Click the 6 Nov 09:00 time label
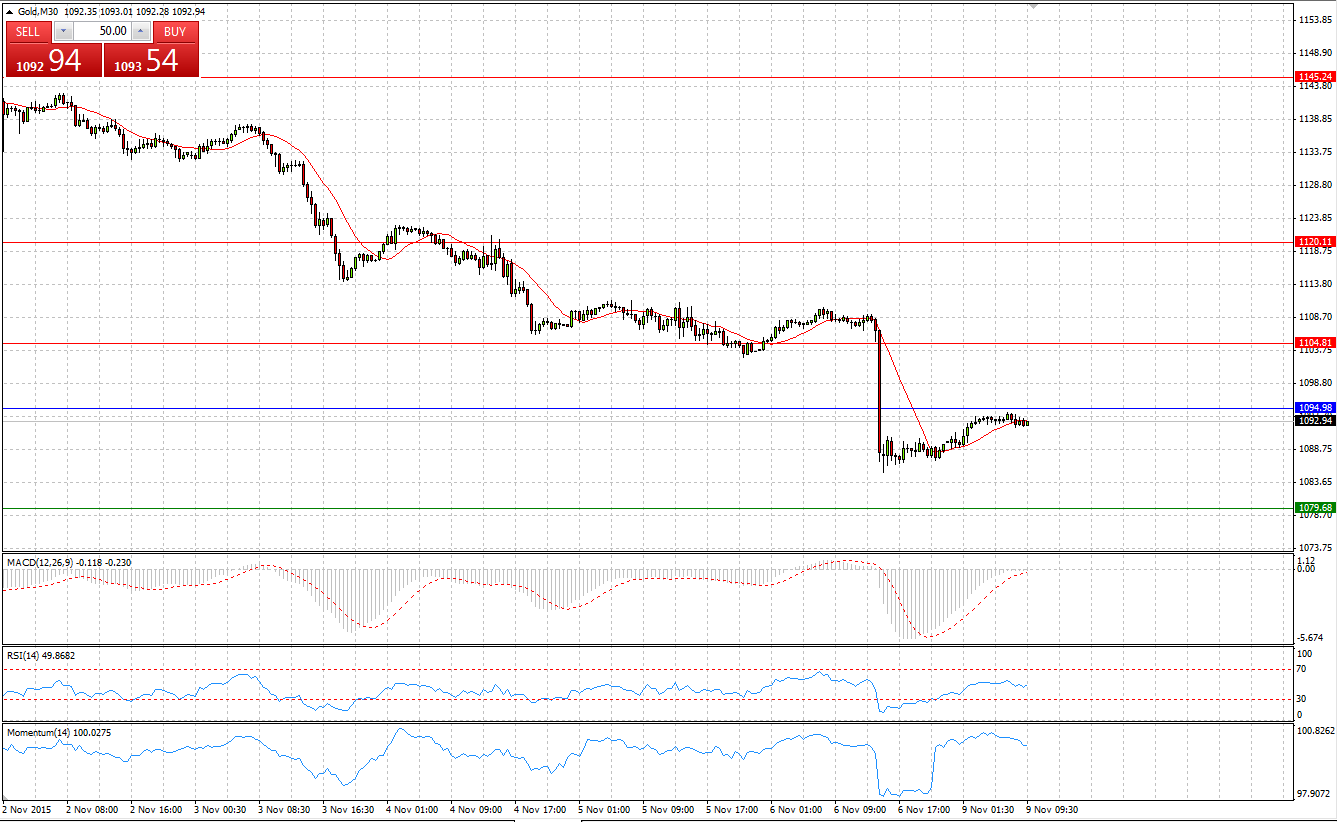 (x=861, y=808)
